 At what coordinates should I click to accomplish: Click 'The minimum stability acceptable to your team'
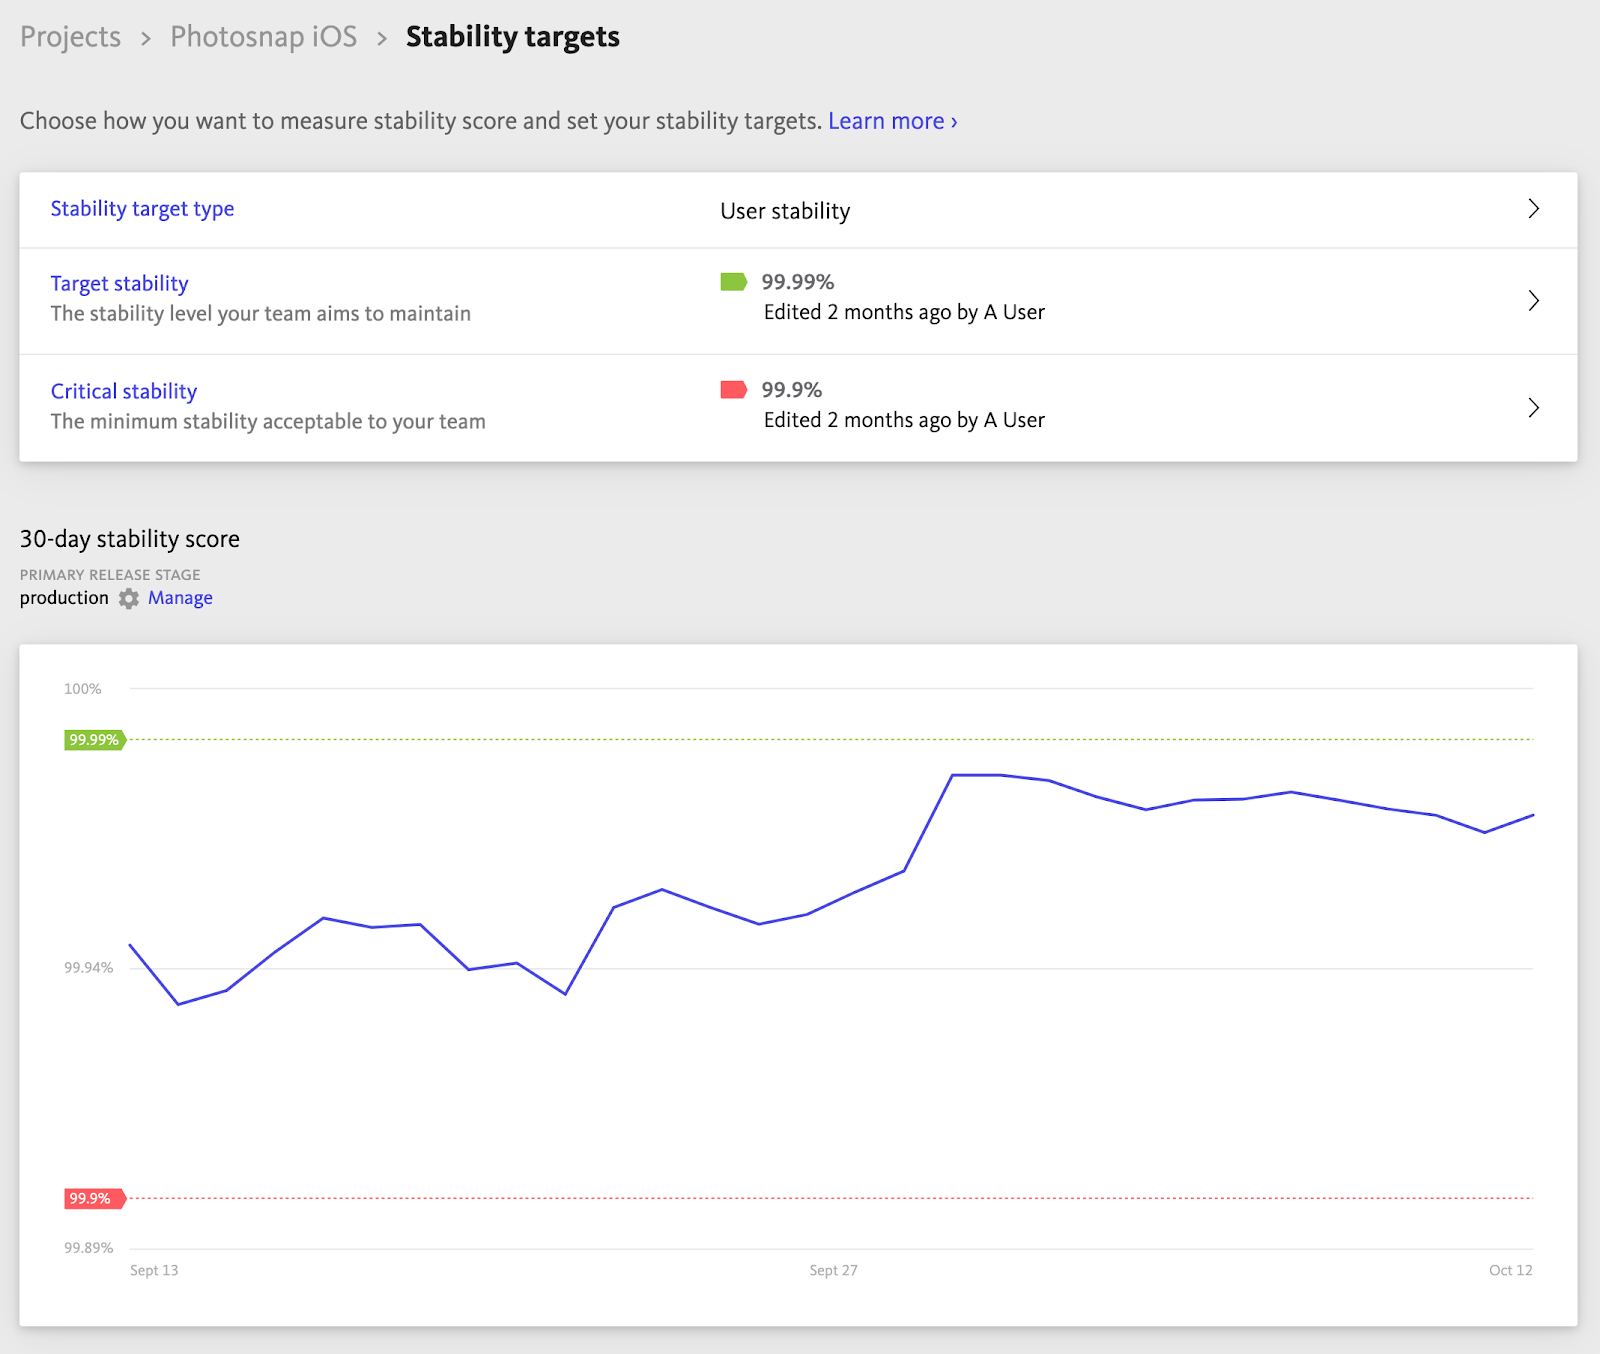tap(268, 422)
